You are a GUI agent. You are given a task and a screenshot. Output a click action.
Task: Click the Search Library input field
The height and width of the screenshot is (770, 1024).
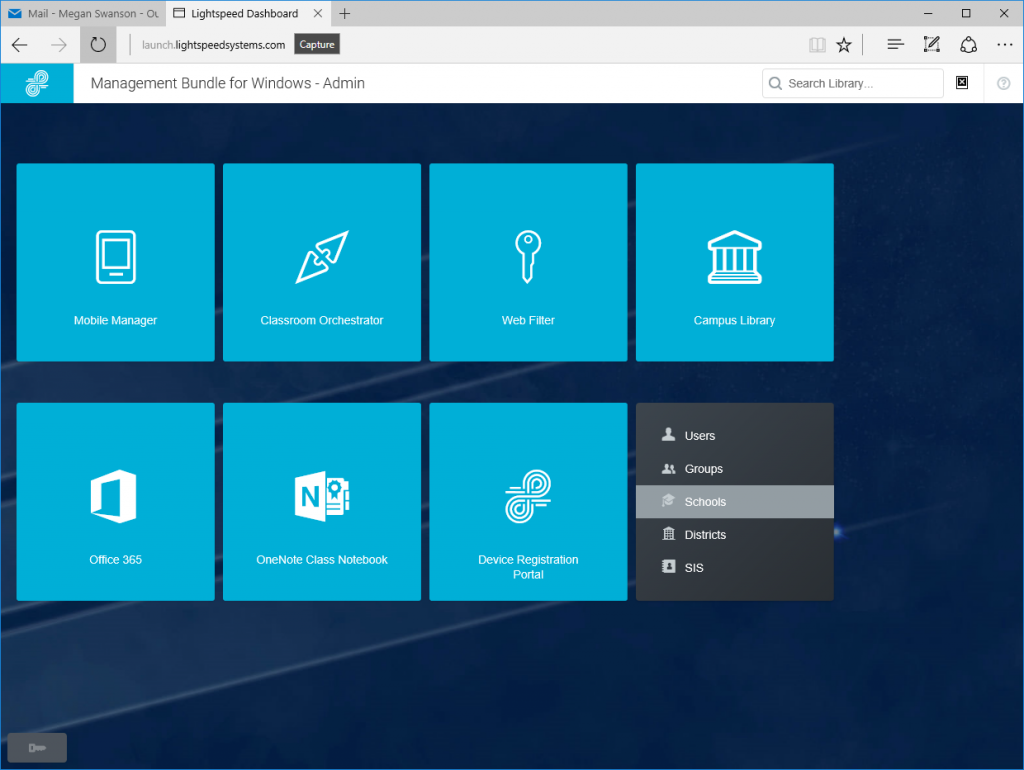852,84
